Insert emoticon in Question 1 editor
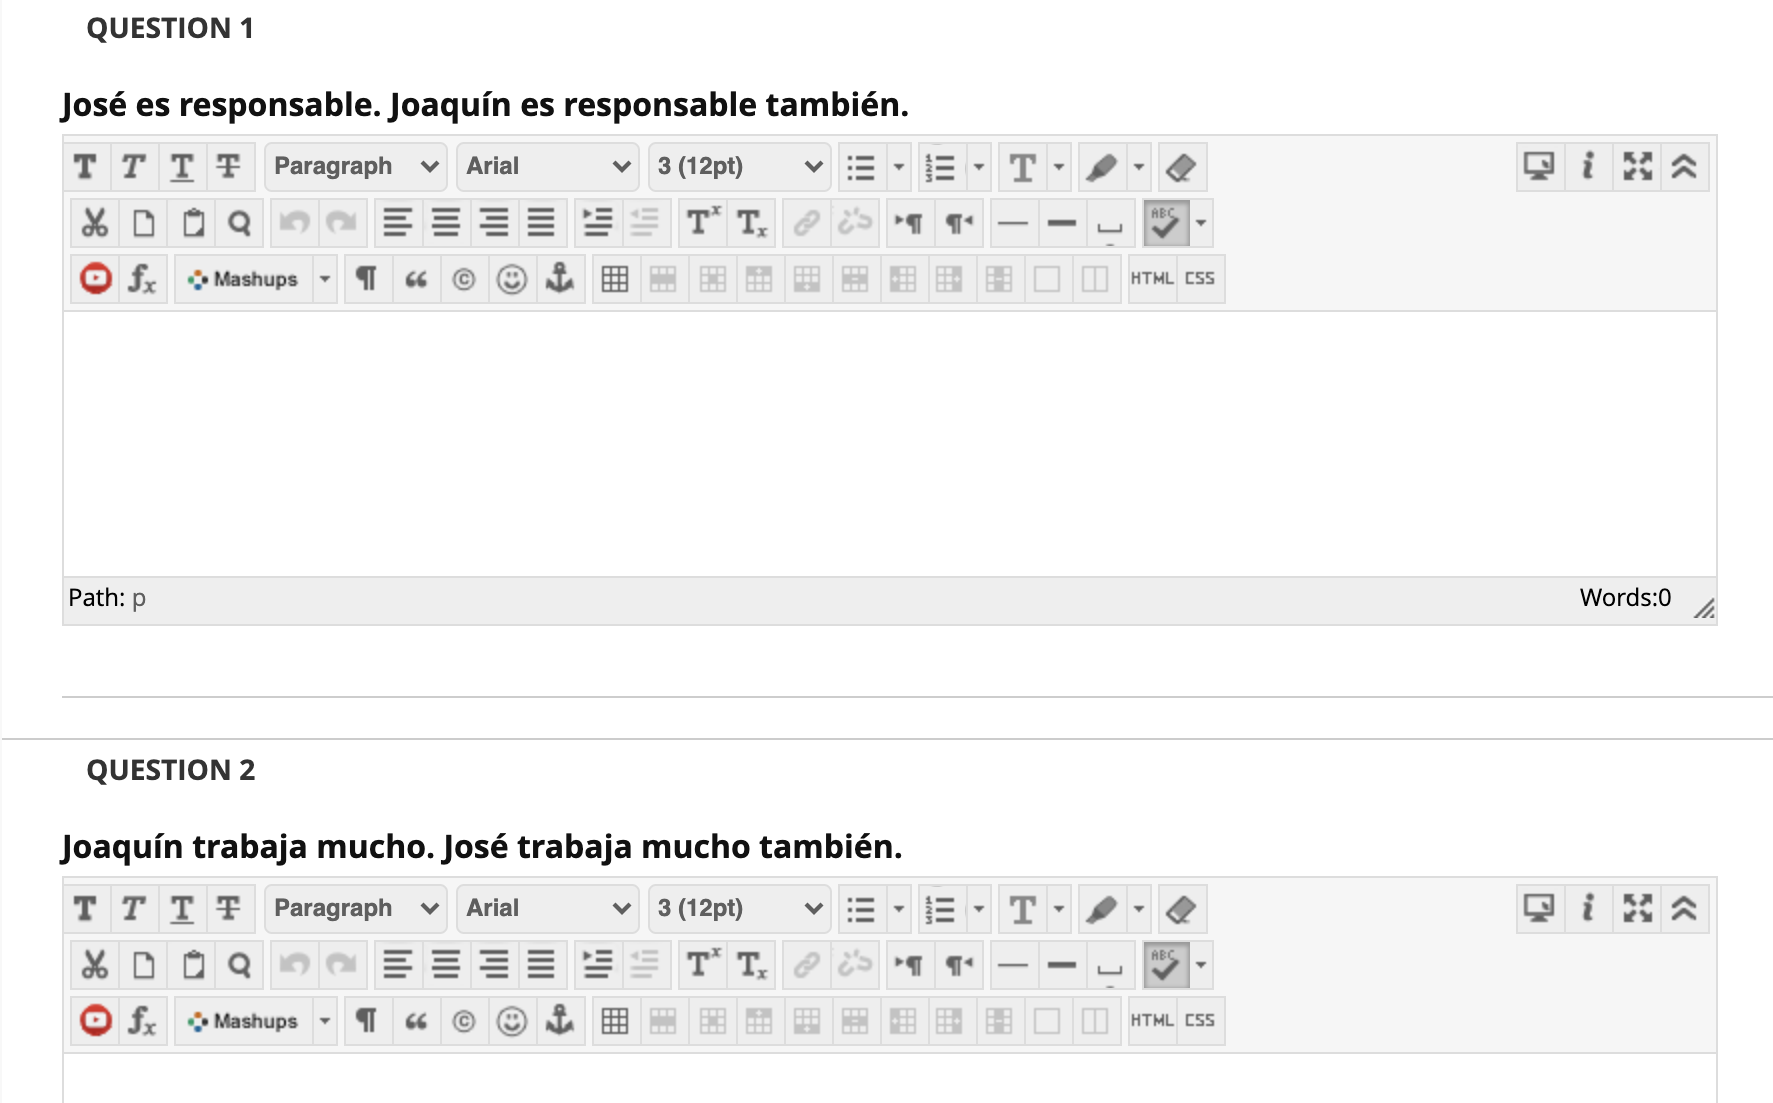This screenshot has width=1773, height=1103. 511,279
